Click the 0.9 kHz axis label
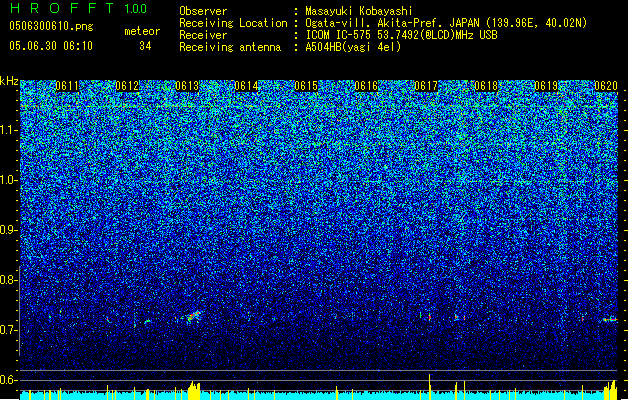The image size is (629, 400). (x=8, y=230)
